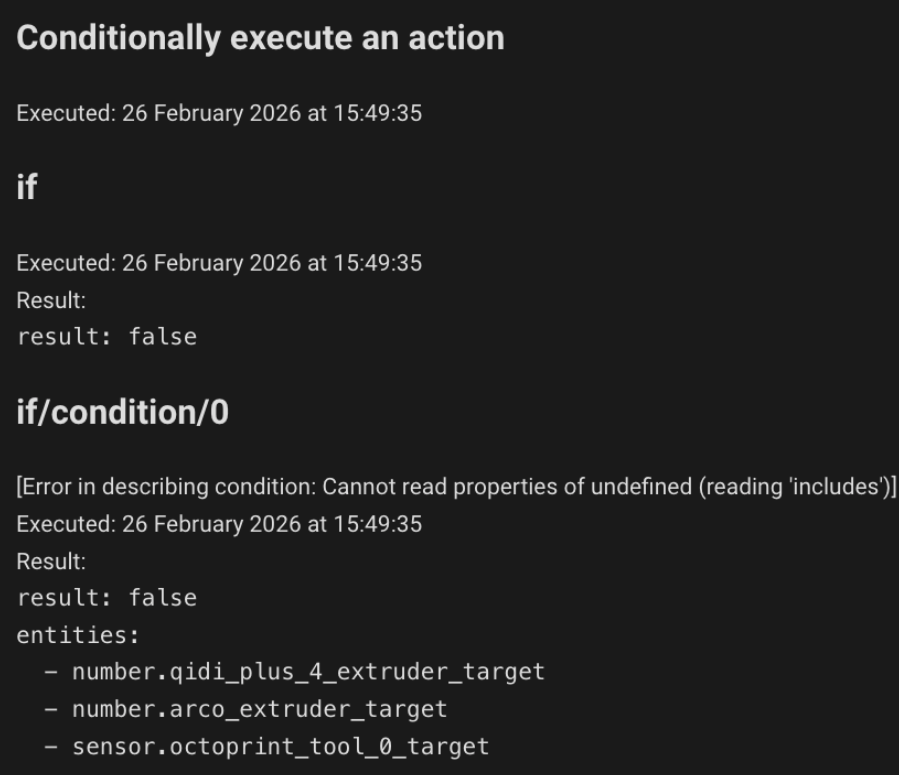Select entity number.qidi_plus_4_extruder_target
This screenshot has height=775, width=899.
308,672
